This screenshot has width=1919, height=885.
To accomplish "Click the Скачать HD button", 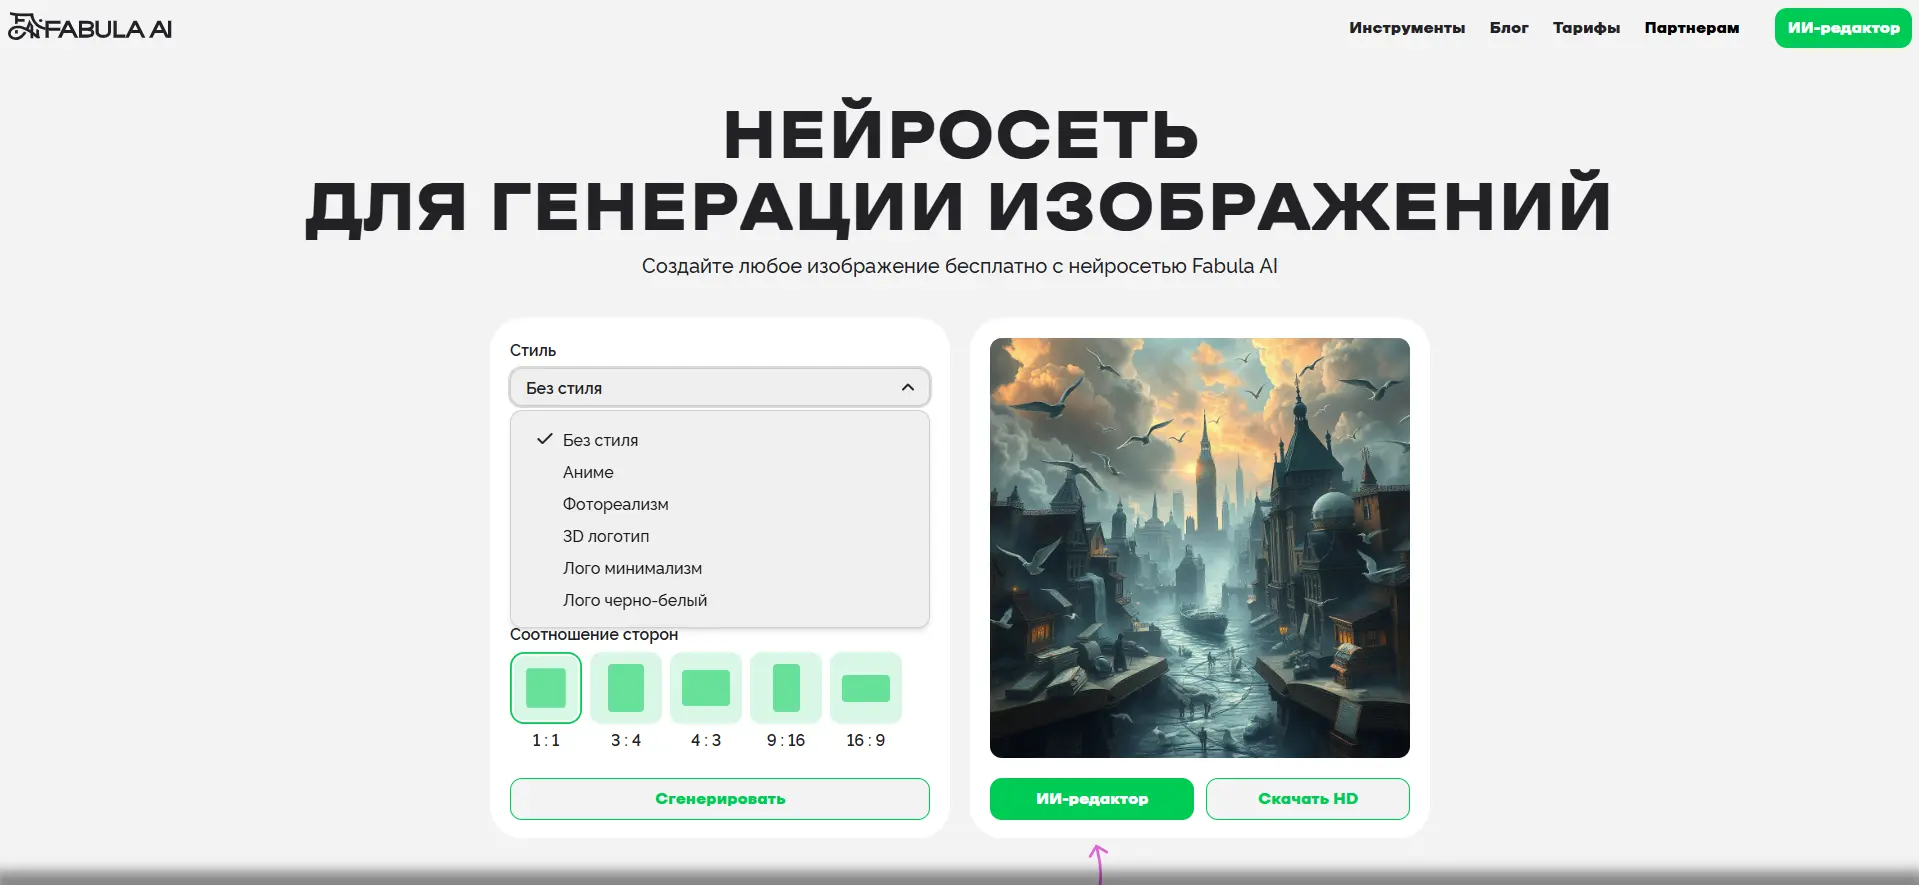I will tap(1308, 799).
